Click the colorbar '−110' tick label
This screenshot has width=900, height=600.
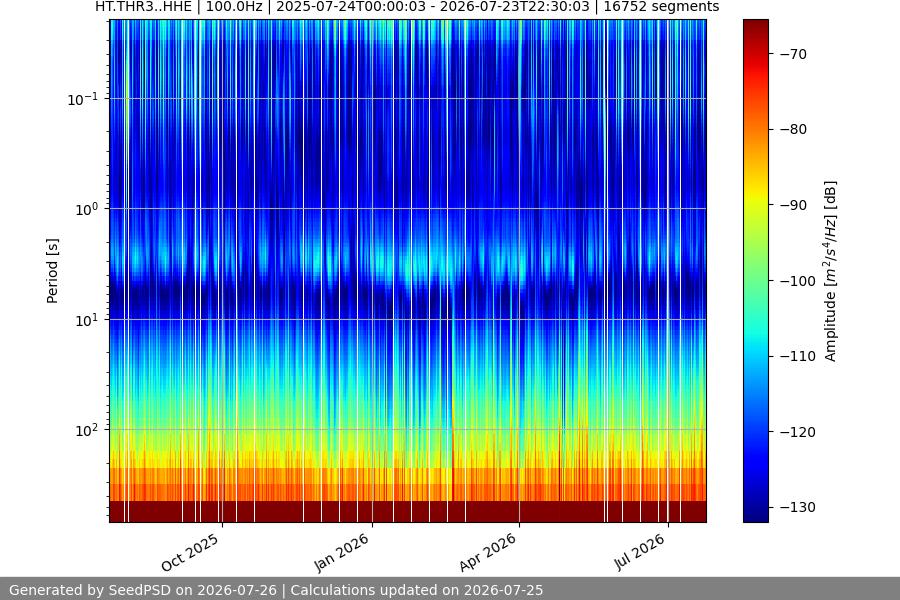tap(798, 356)
